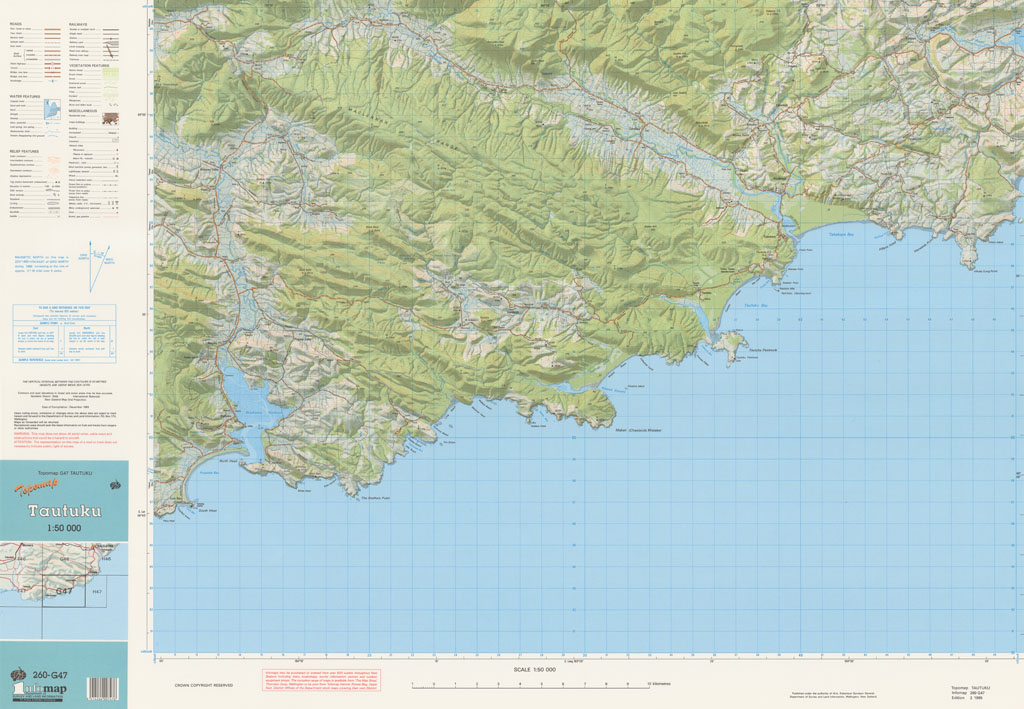Click the ROADS legend heading
Image resolution: width=1024 pixels, height=709 pixels.
click(17, 23)
